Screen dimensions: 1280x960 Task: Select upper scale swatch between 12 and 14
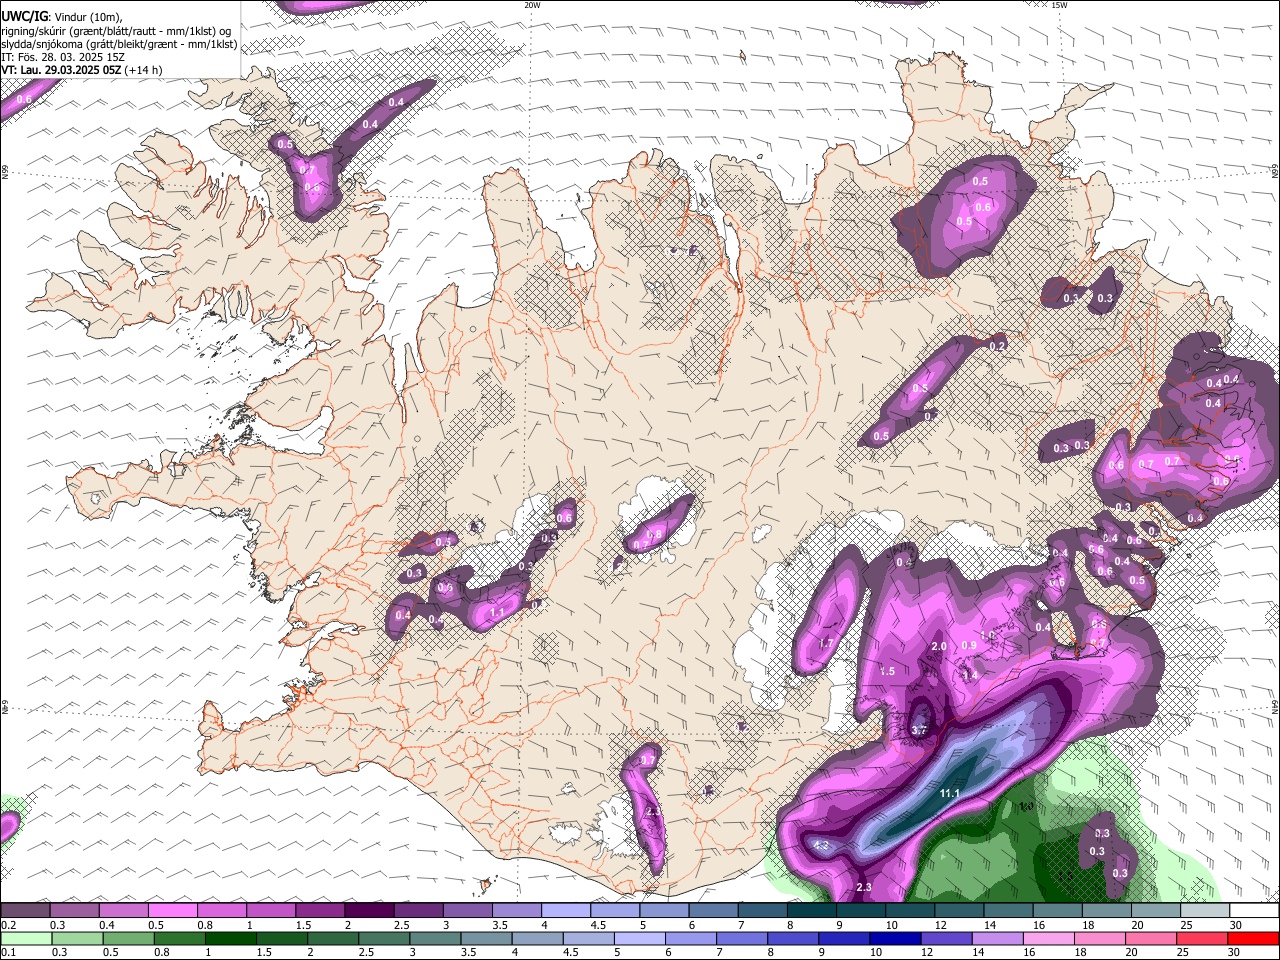pyautogui.click(x=960, y=911)
